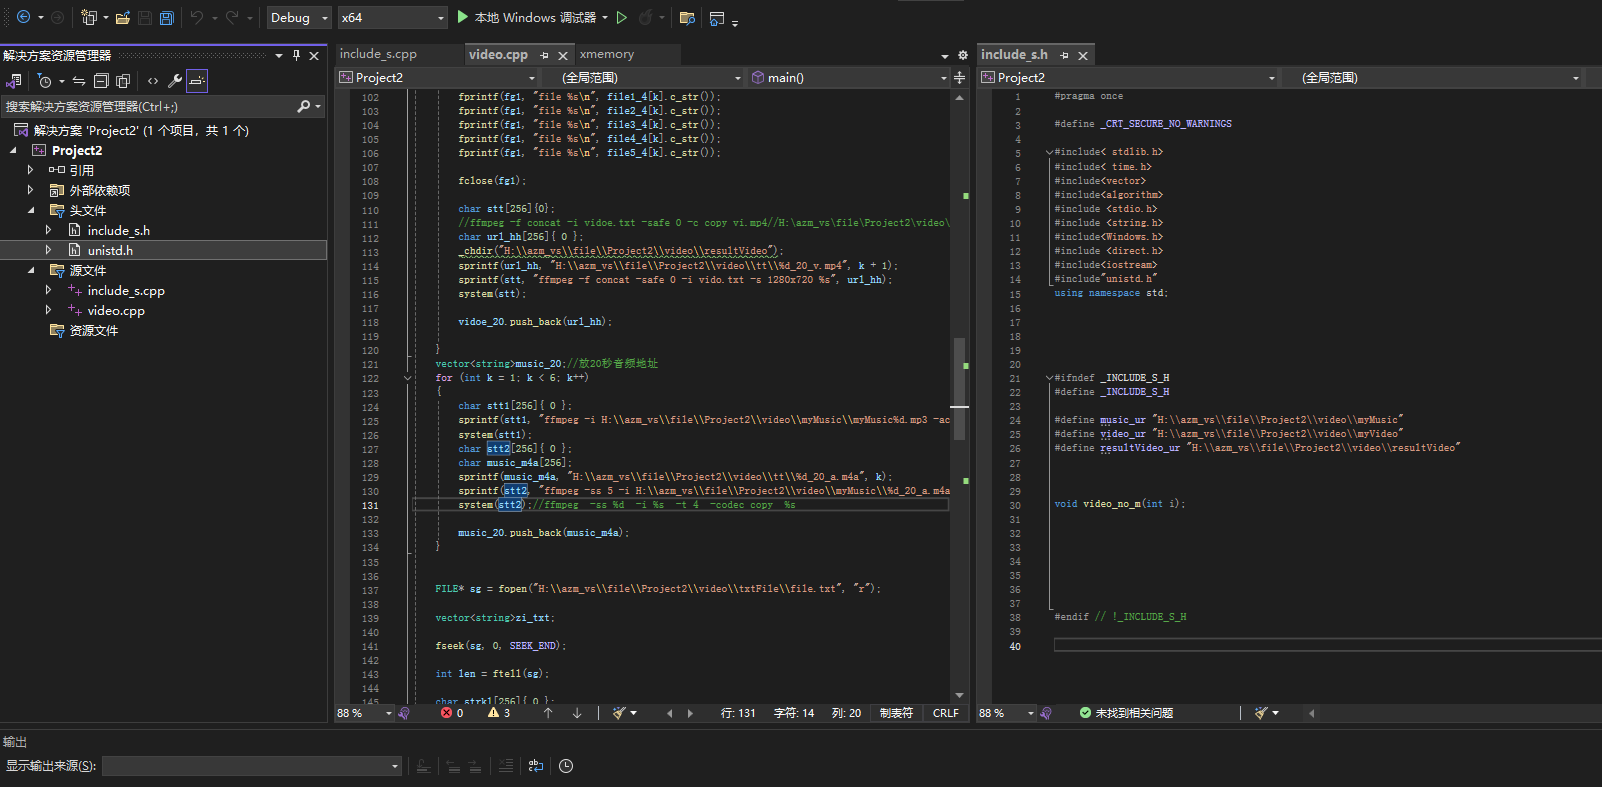
Task: Click Start Without Debugging hollow arrow
Action: point(622,17)
